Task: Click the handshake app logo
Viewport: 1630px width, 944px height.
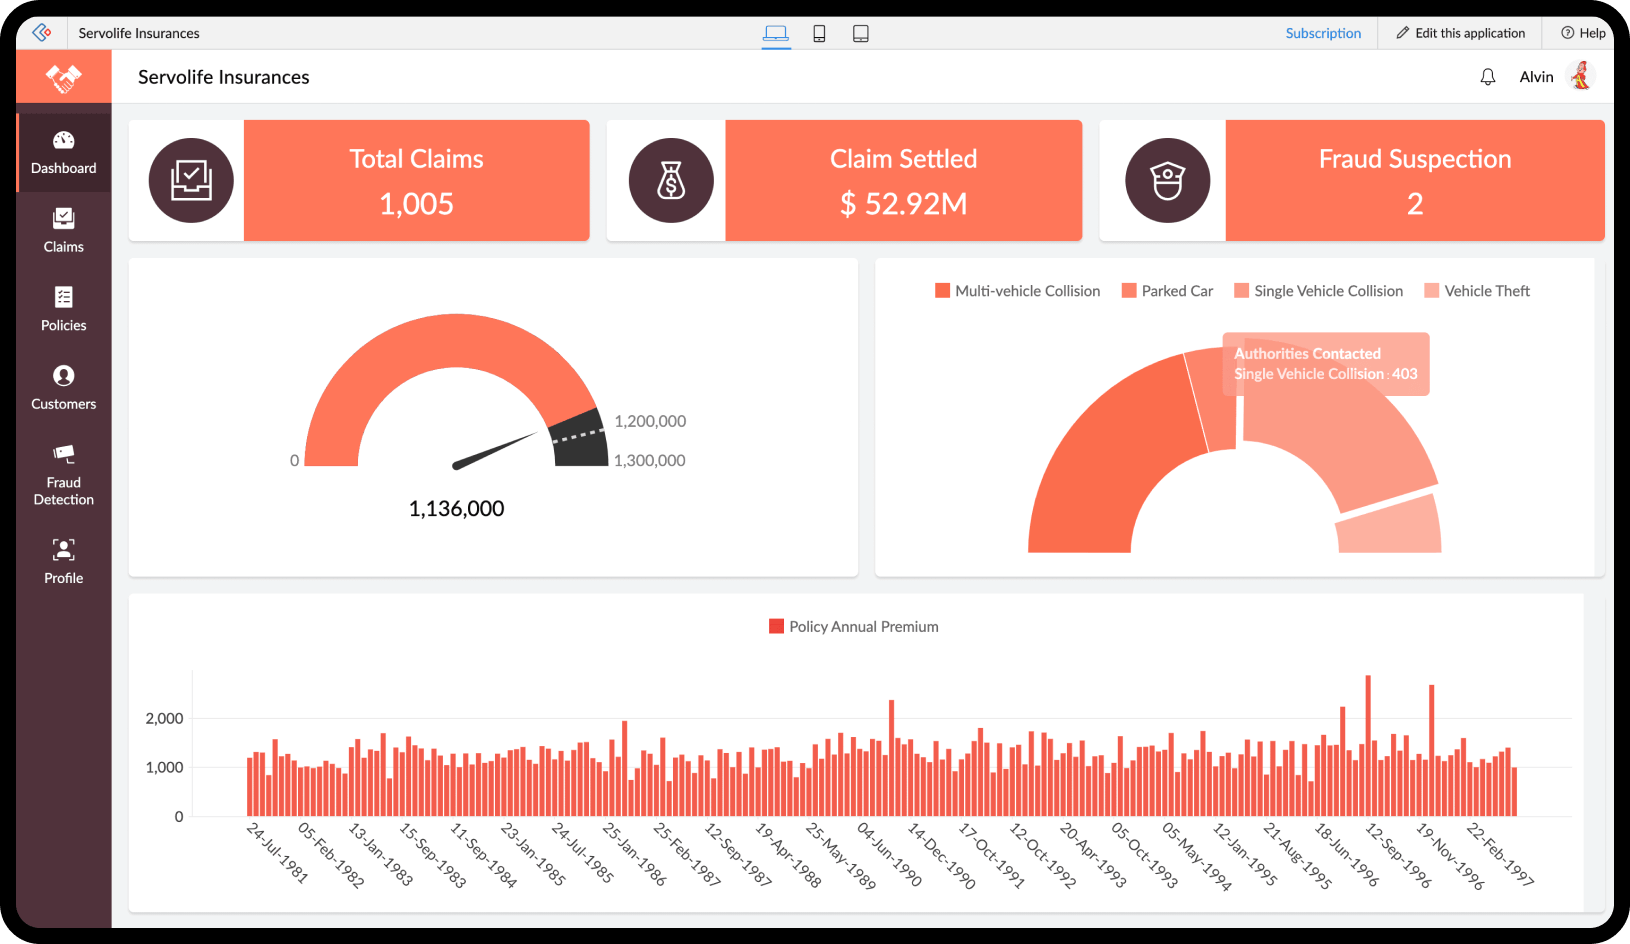Action: pyautogui.click(x=63, y=77)
